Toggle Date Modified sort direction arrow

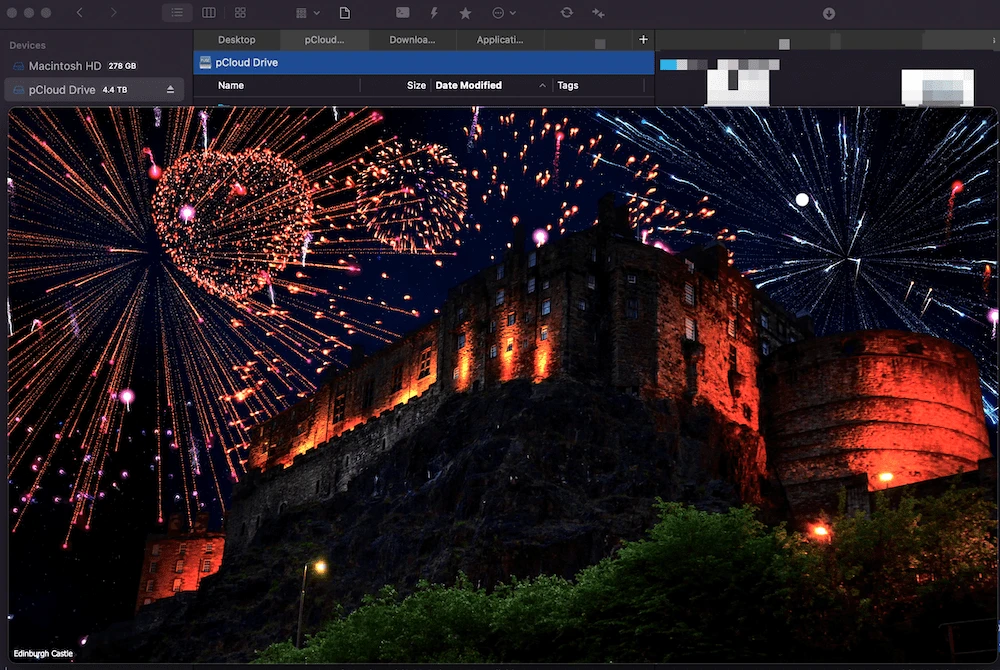pyautogui.click(x=542, y=85)
